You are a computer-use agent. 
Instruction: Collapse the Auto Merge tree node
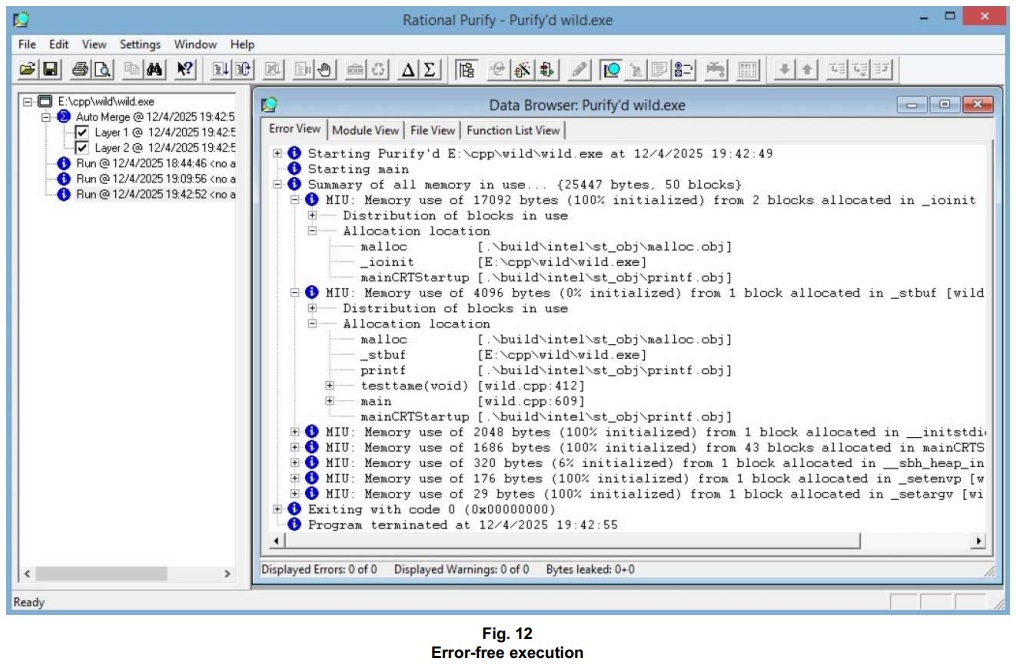tap(45, 117)
